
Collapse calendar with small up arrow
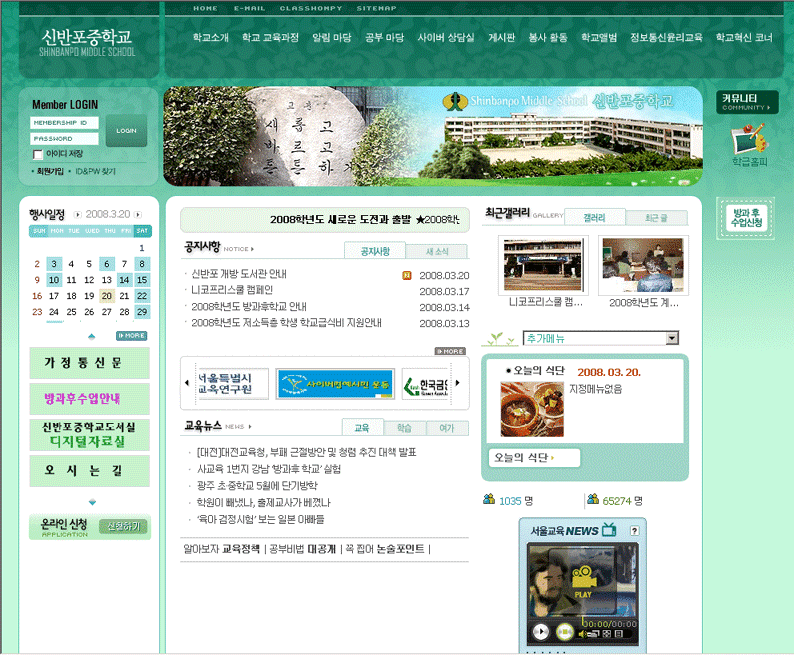pos(92,336)
